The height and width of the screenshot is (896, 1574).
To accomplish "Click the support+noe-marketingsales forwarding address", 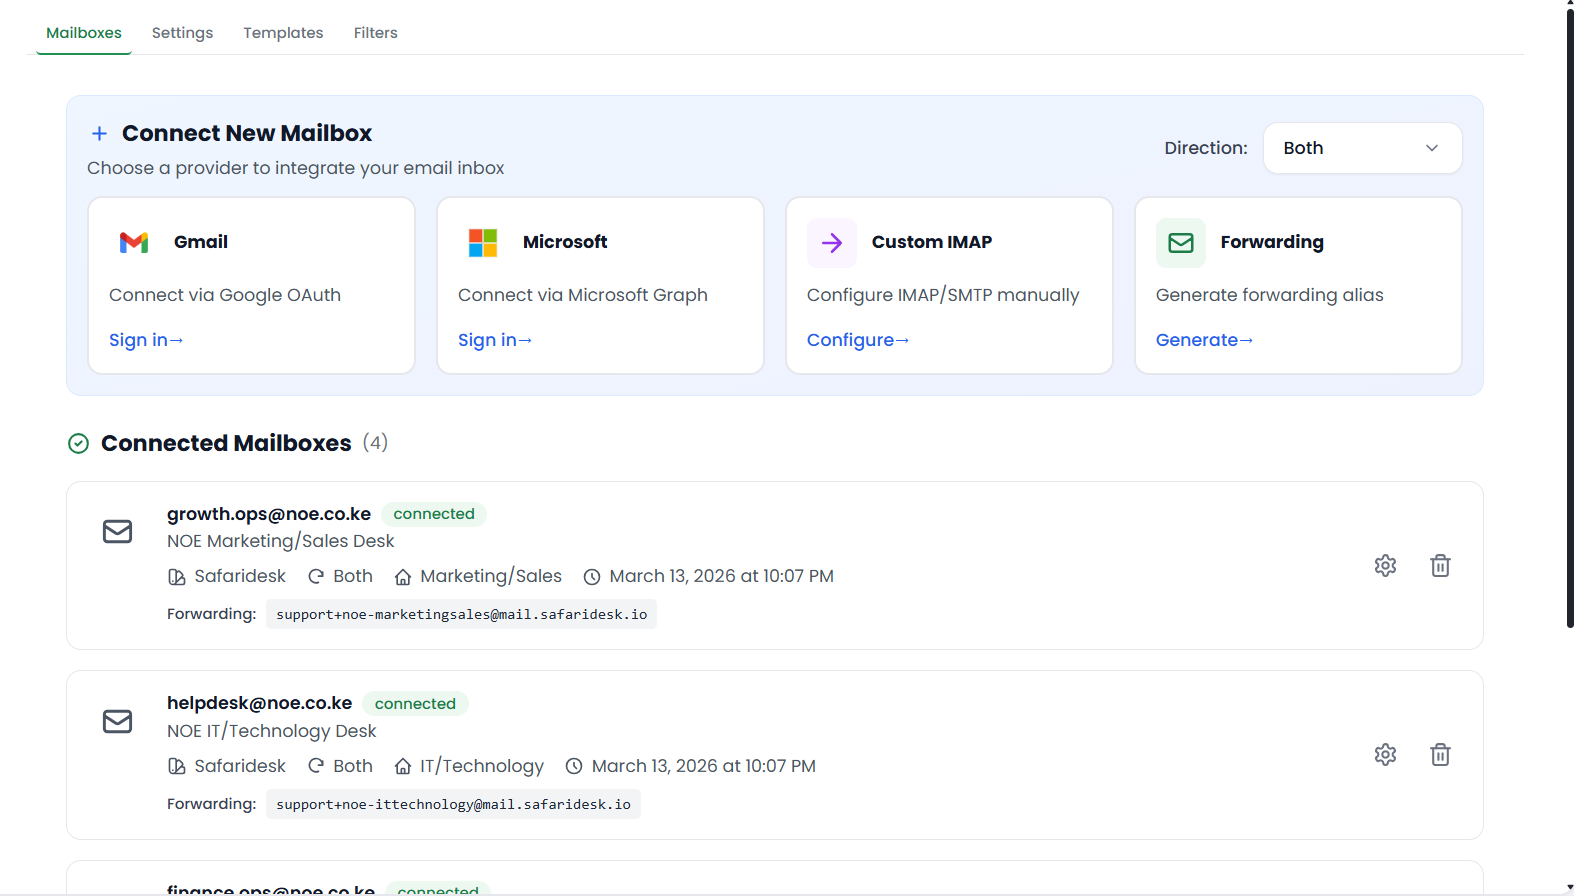I will [x=461, y=614].
